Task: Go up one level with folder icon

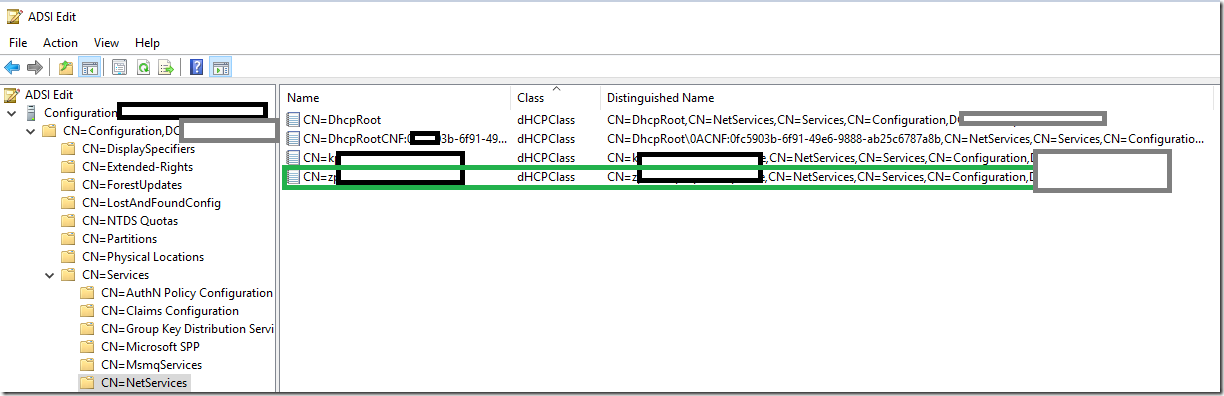Action: pyautogui.click(x=66, y=68)
